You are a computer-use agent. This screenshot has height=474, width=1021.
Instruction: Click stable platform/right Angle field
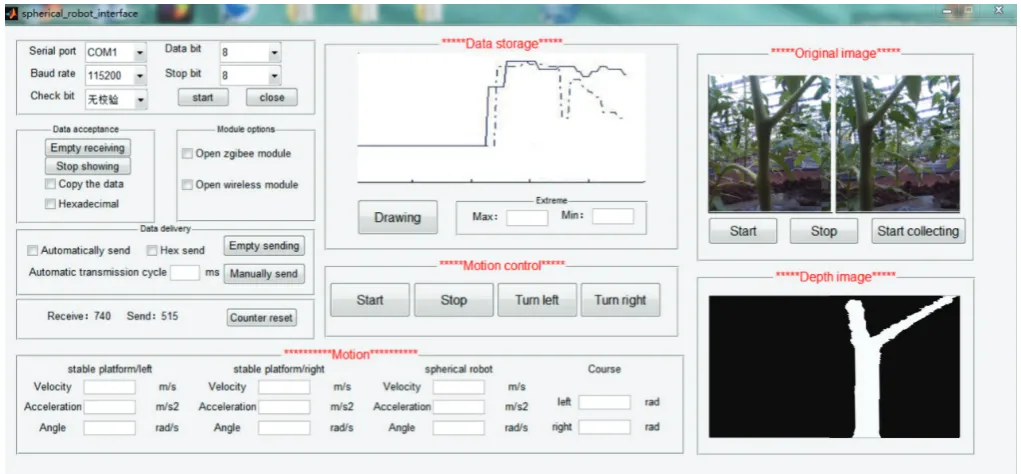[284, 428]
